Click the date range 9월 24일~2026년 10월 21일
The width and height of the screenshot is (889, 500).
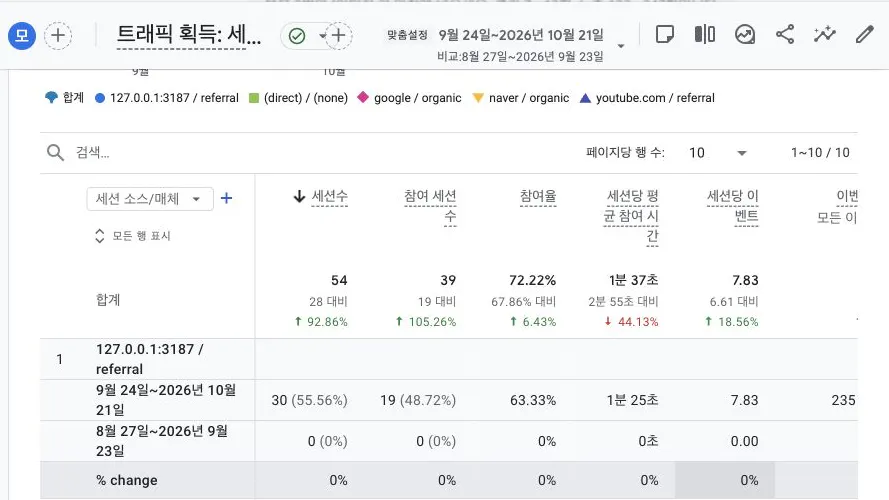520,35
